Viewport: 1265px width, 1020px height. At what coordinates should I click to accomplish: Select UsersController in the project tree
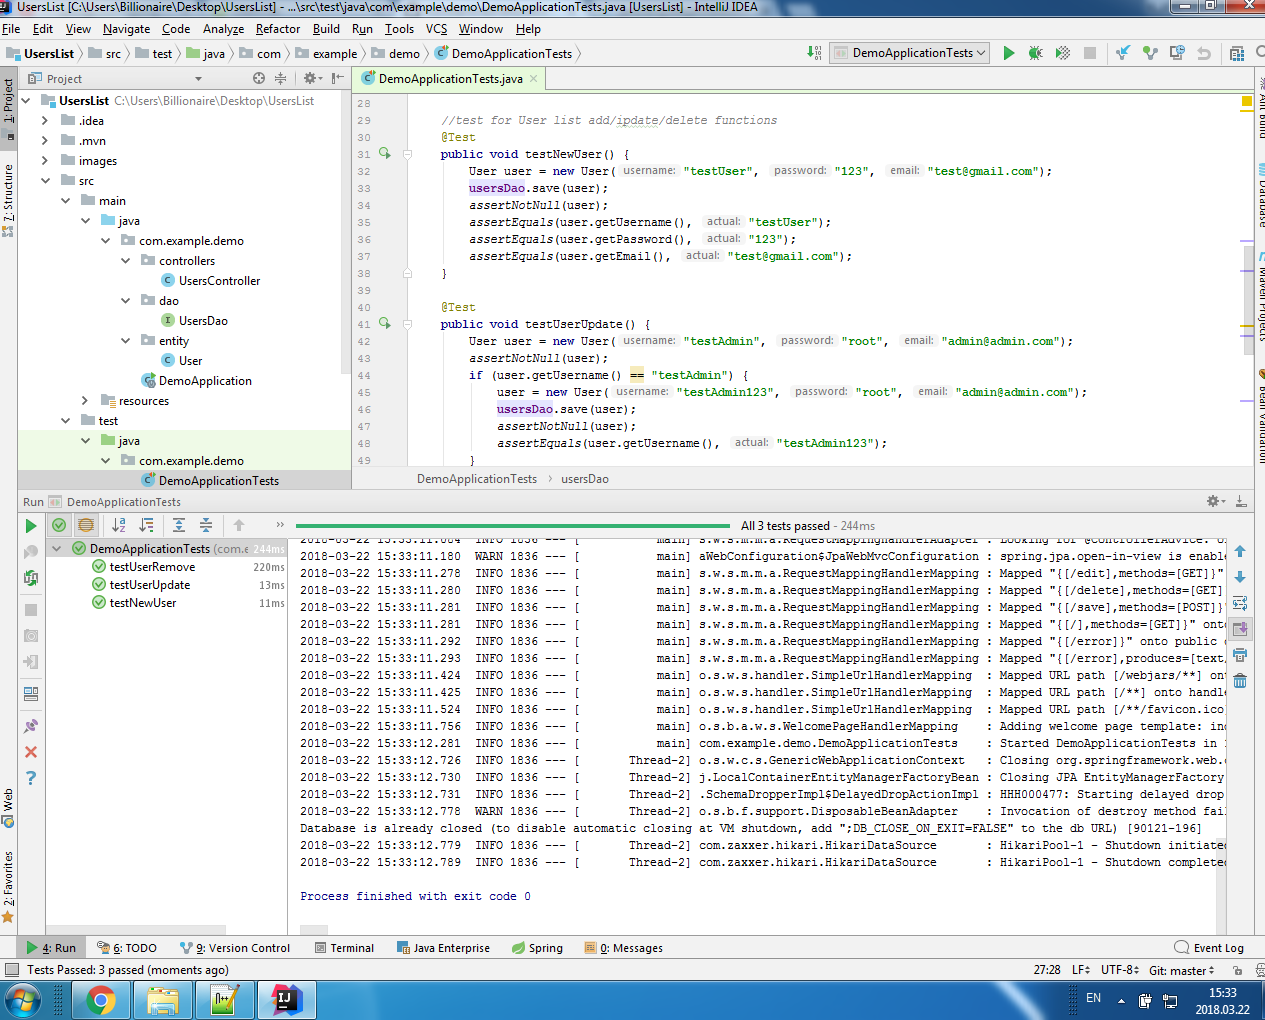point(219,281)
